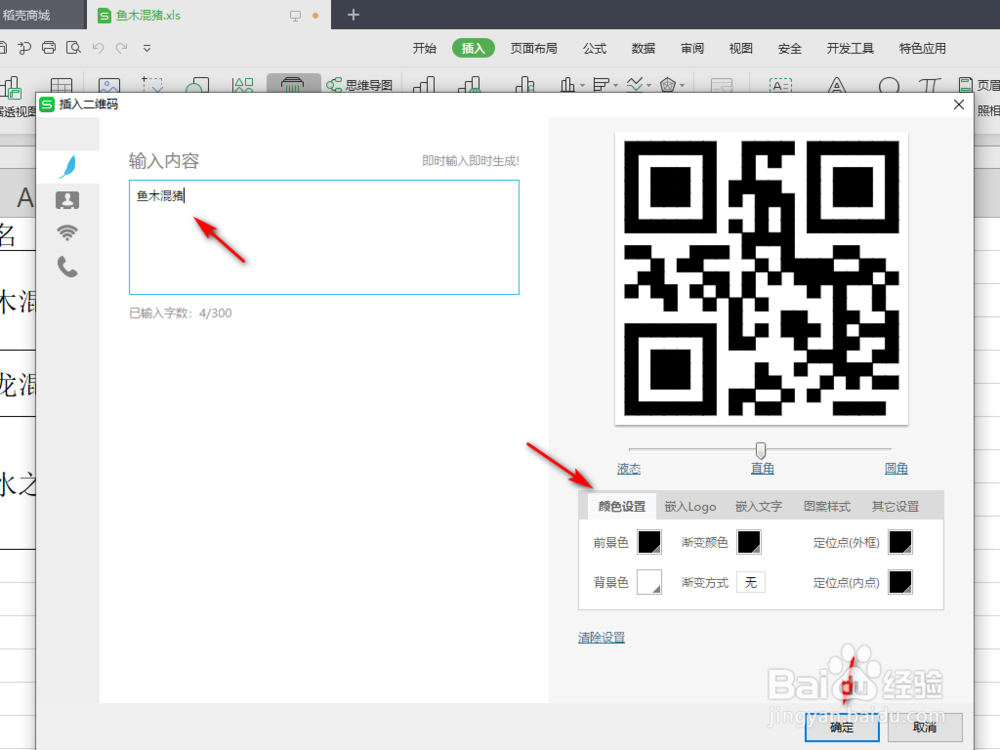Pick the 背景色 color swatch

(649, 582)
